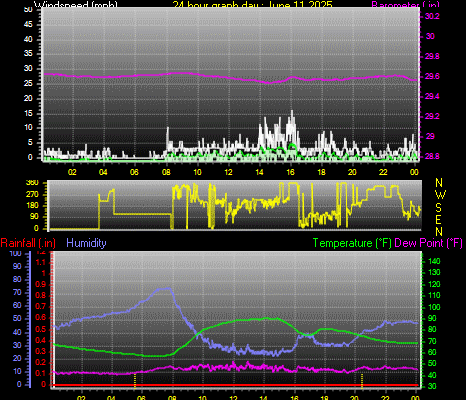This screenshot has width=466, height=400.
Task: Click yellow dotted marker after hour 20
Action: click(x=362, y=381)
